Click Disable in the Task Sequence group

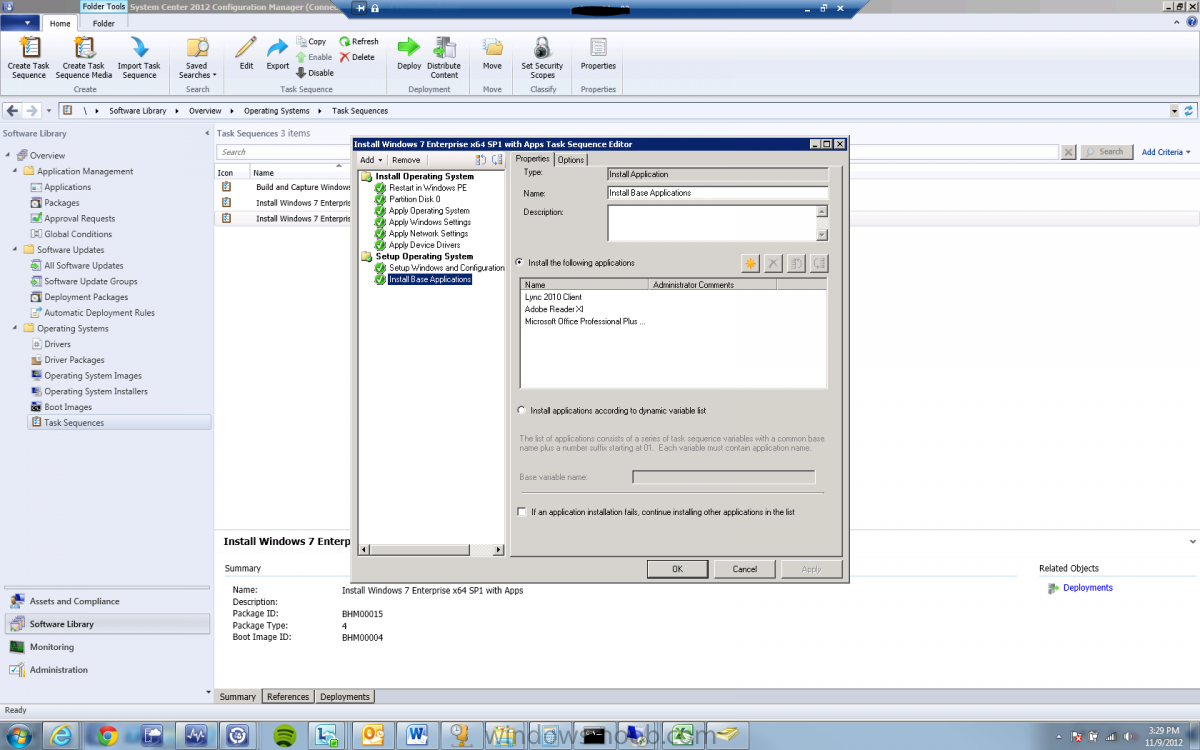[315, 73]
